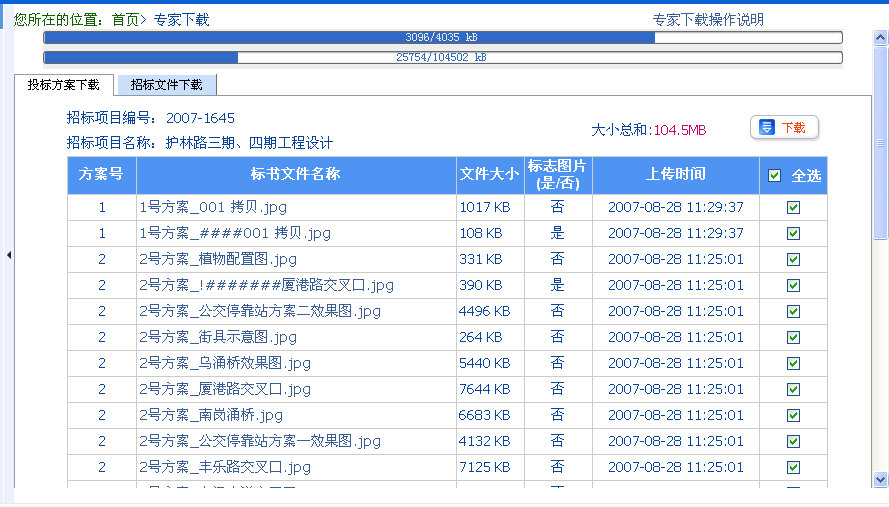Click upload time of 1号方案_001 拷贝.jpg
Screen dimensions: 889x507
click(676, 208)
